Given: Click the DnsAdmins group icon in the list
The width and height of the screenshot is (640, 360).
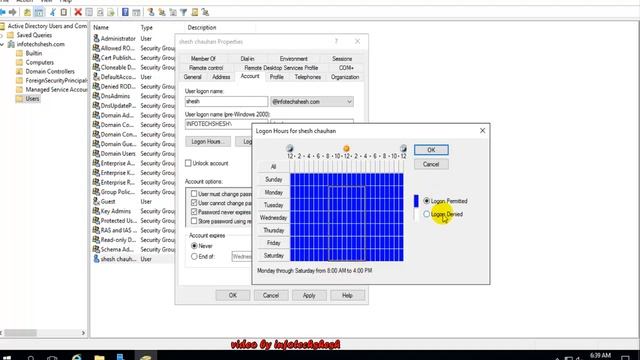Looking at the screenshot, I should [96, 96].
